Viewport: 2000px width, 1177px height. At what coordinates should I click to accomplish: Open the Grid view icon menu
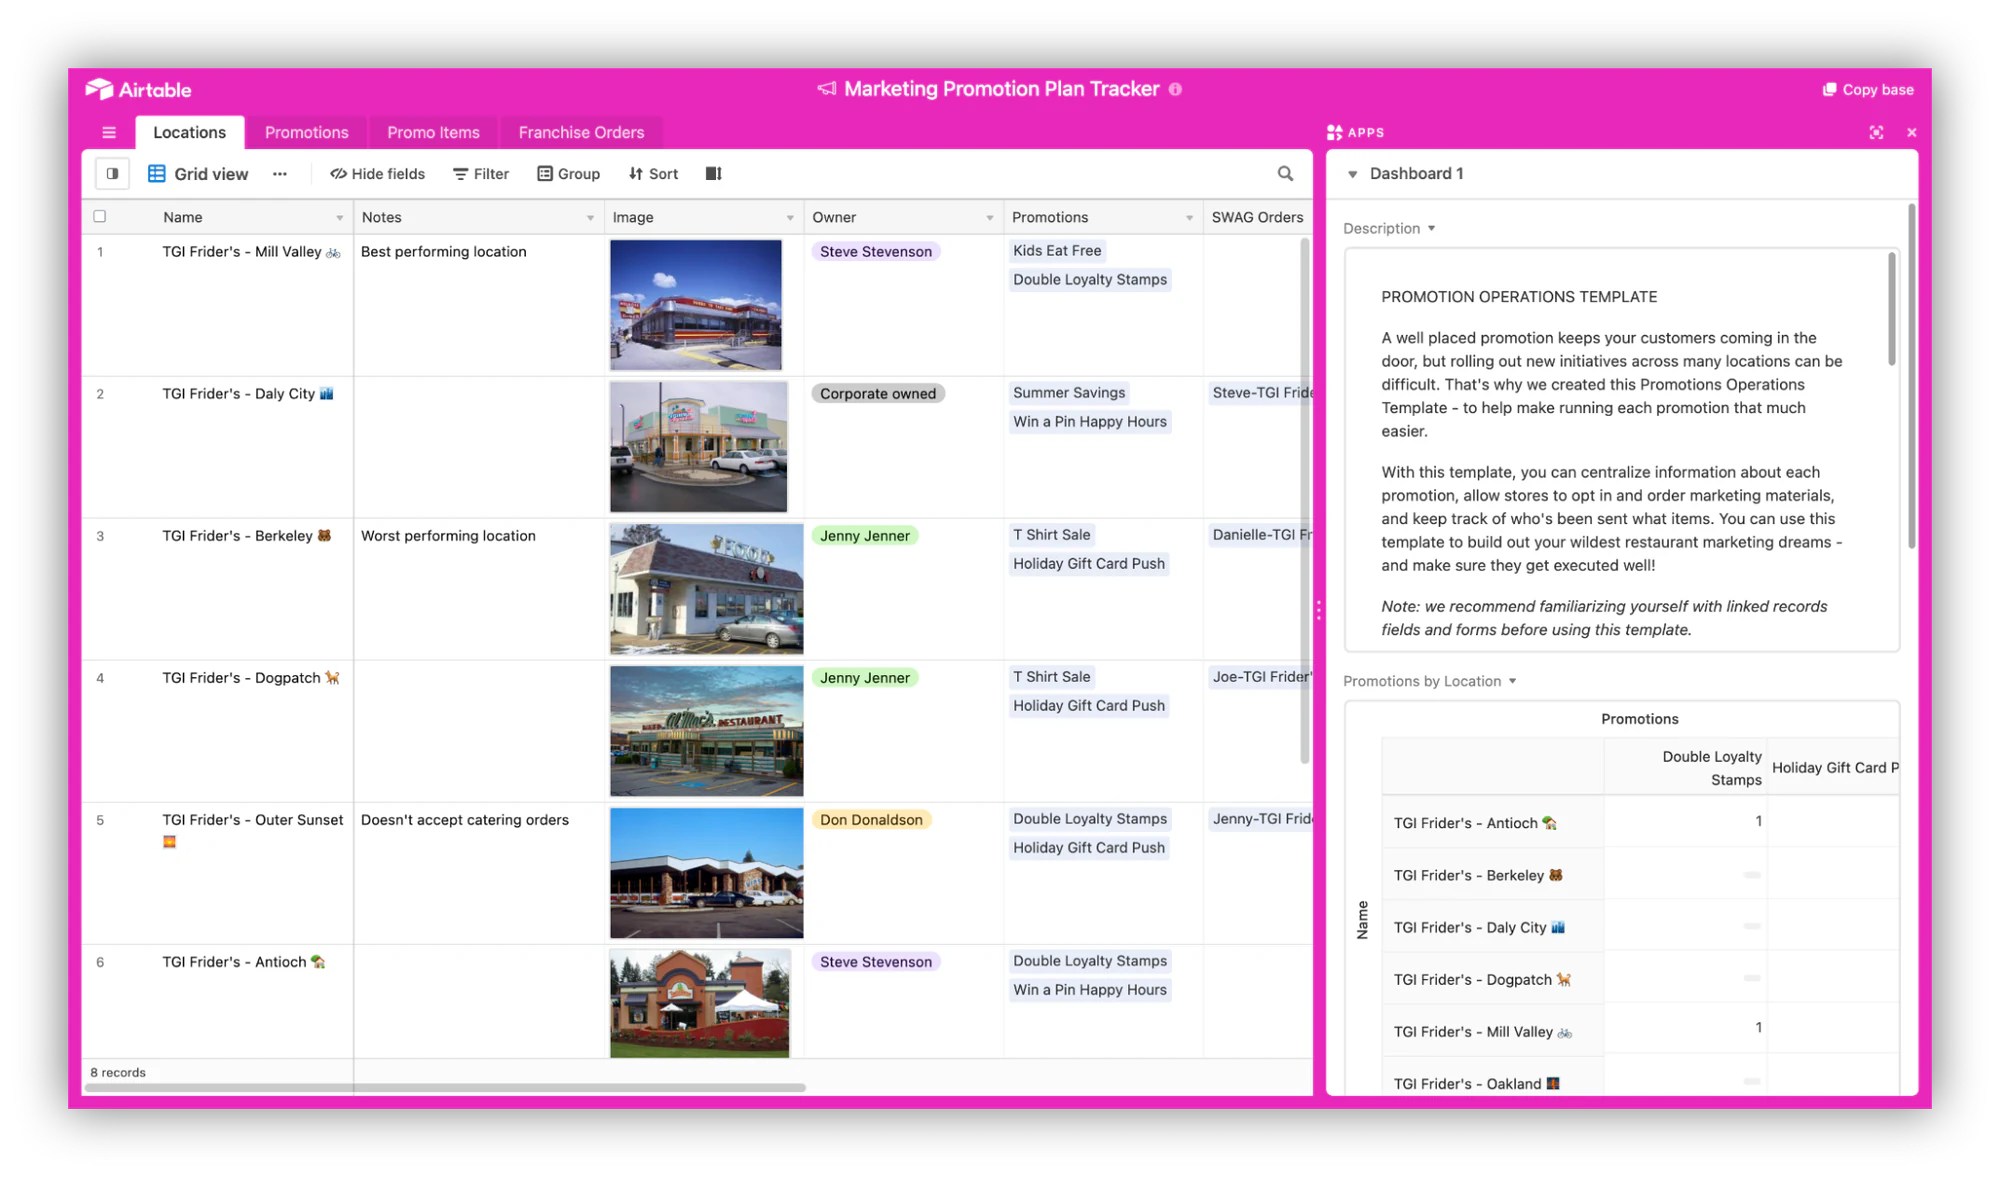157,173
